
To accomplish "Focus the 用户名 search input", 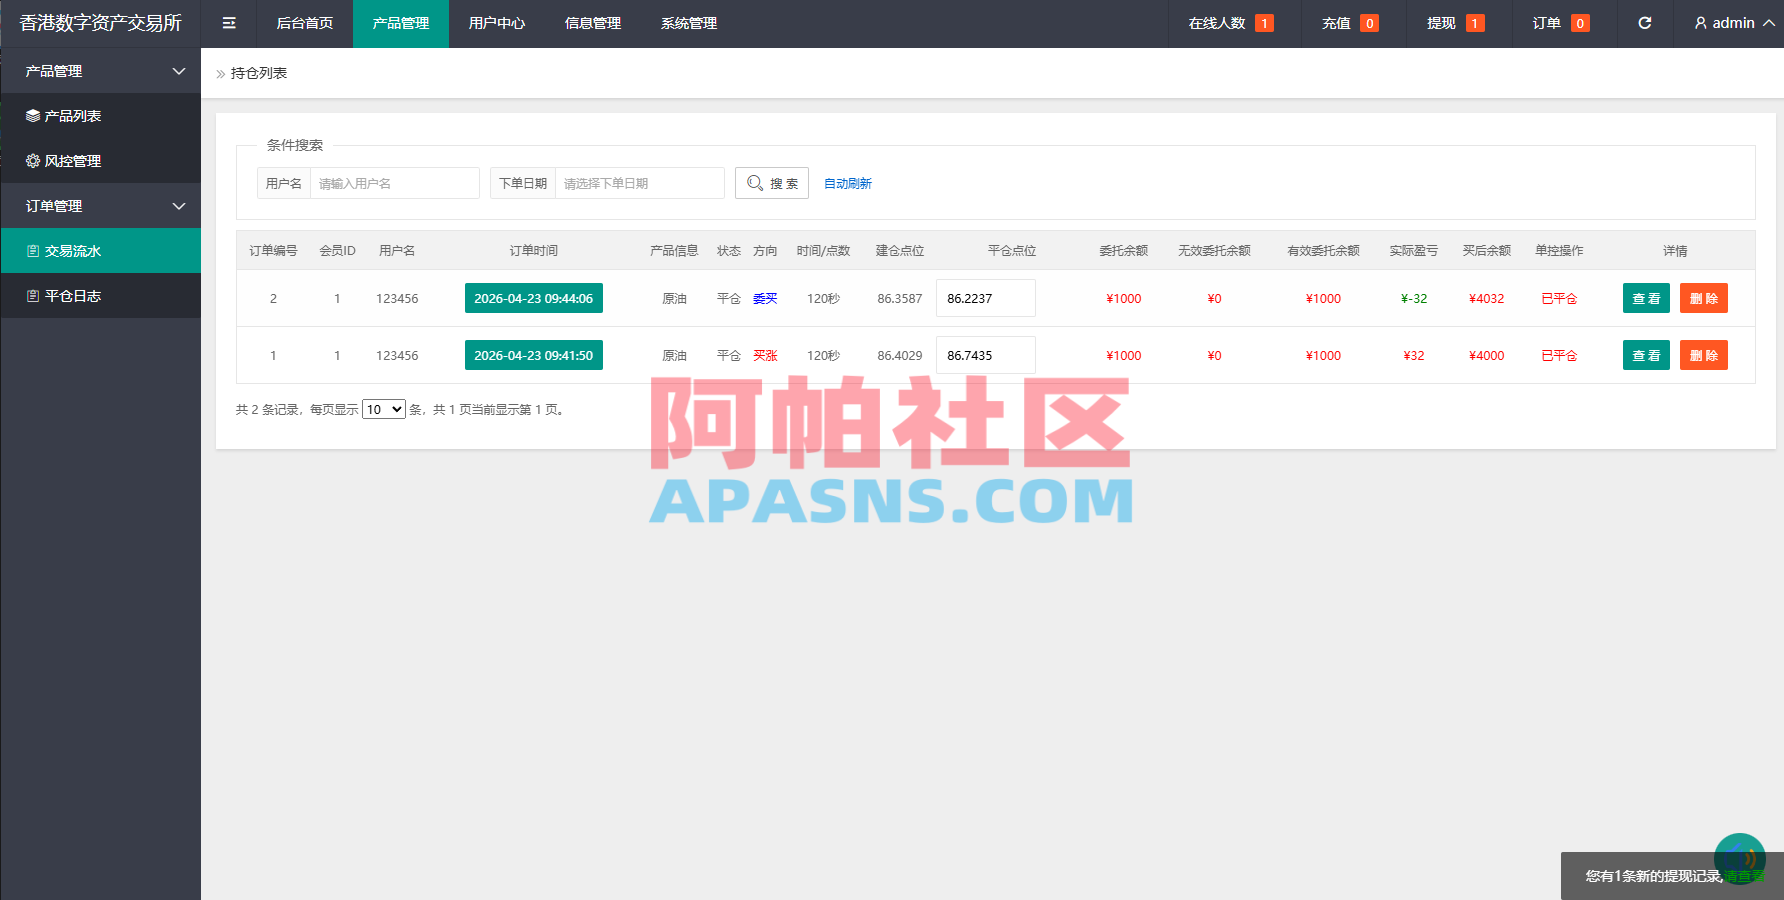I will [395, 183].
